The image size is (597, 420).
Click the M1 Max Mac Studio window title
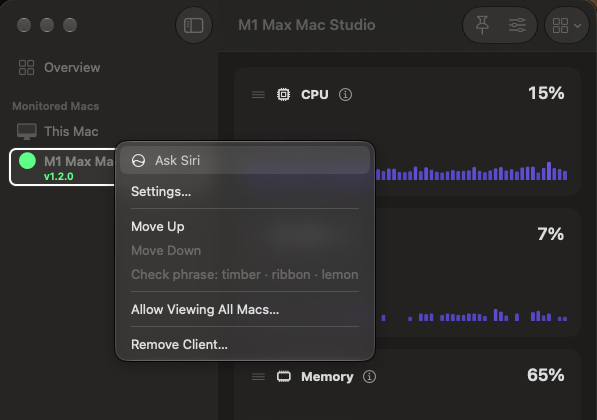coord(307,25)
